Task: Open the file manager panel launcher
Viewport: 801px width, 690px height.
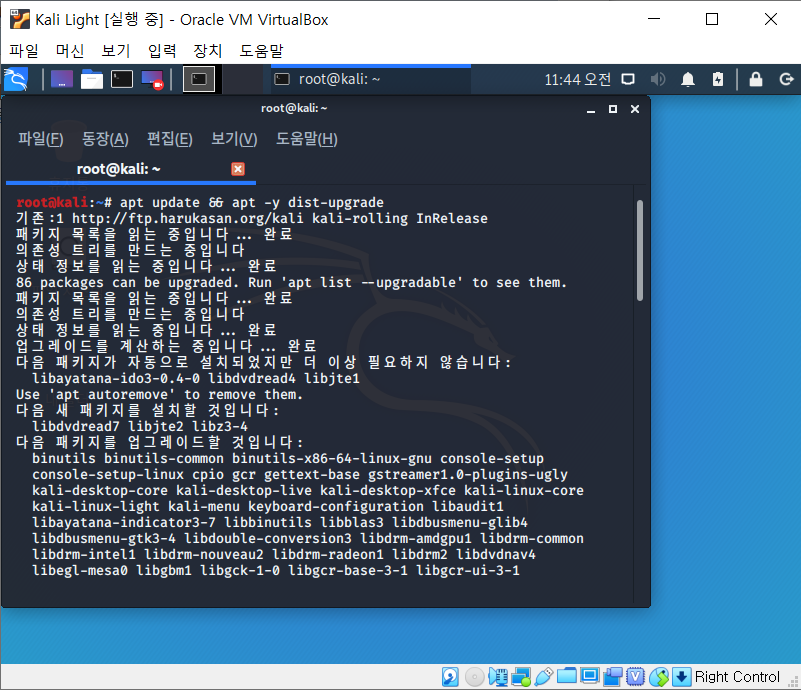Action: [x=92, y=79]
